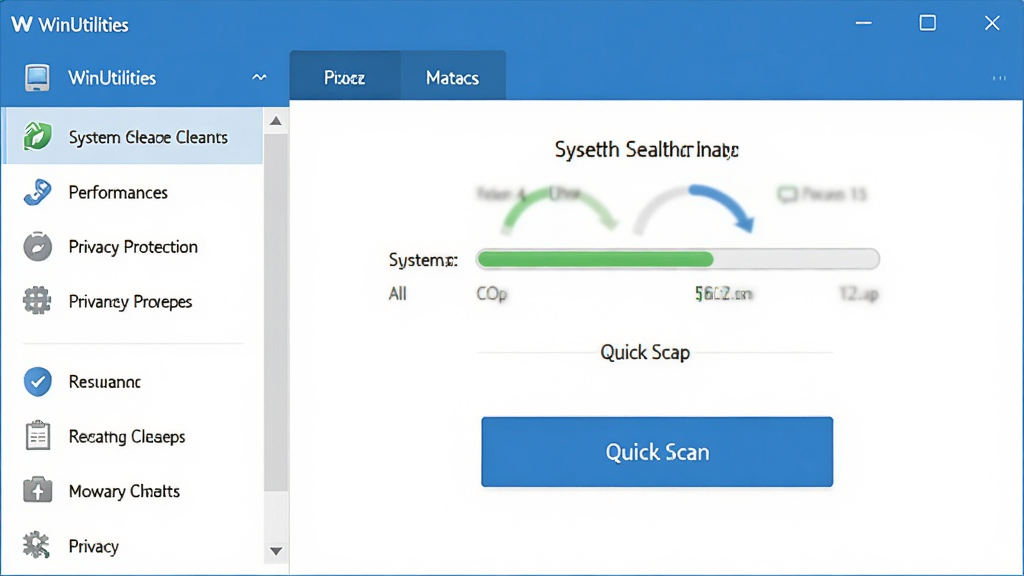Click the green System progress bar
Viewport: 1024px width, 576px height.
[x=678, y=259]
